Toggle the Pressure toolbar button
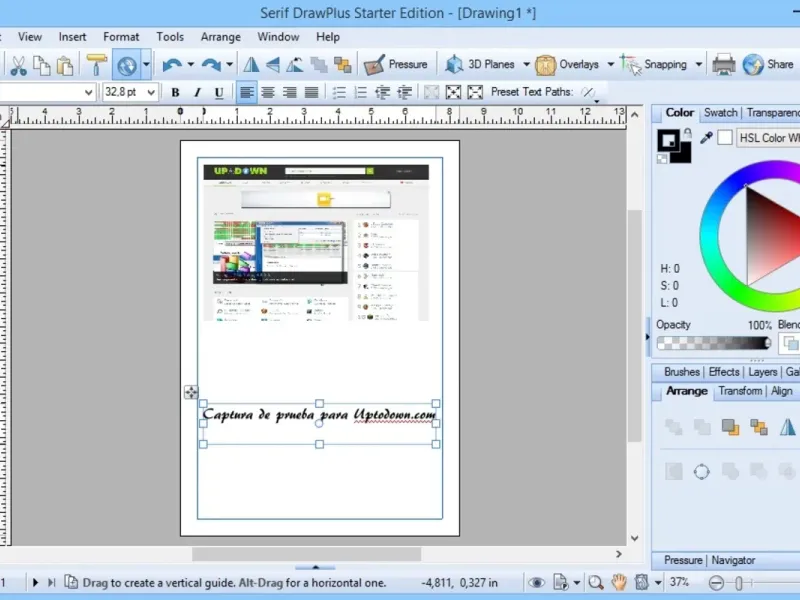The height and width of the screenshot is (600, 800). [395, 64]
